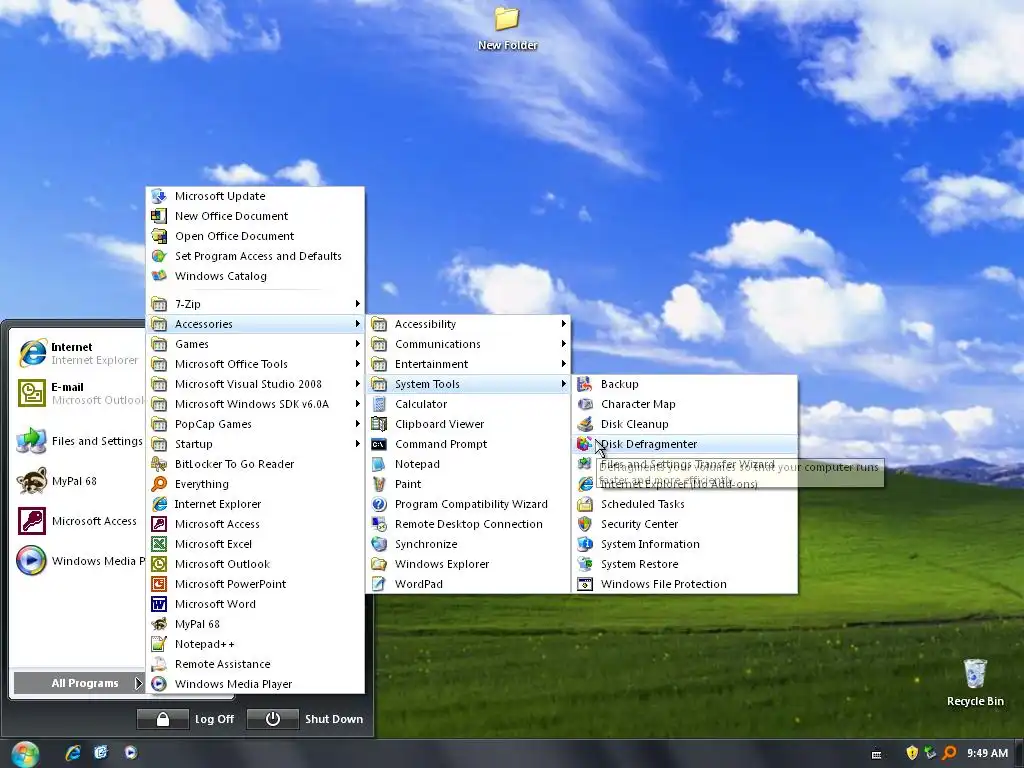Viewport: 1024px width, 768px height.
Task: Launch the Everything search program
Action: pyautogui.click(x=255, y=484)
